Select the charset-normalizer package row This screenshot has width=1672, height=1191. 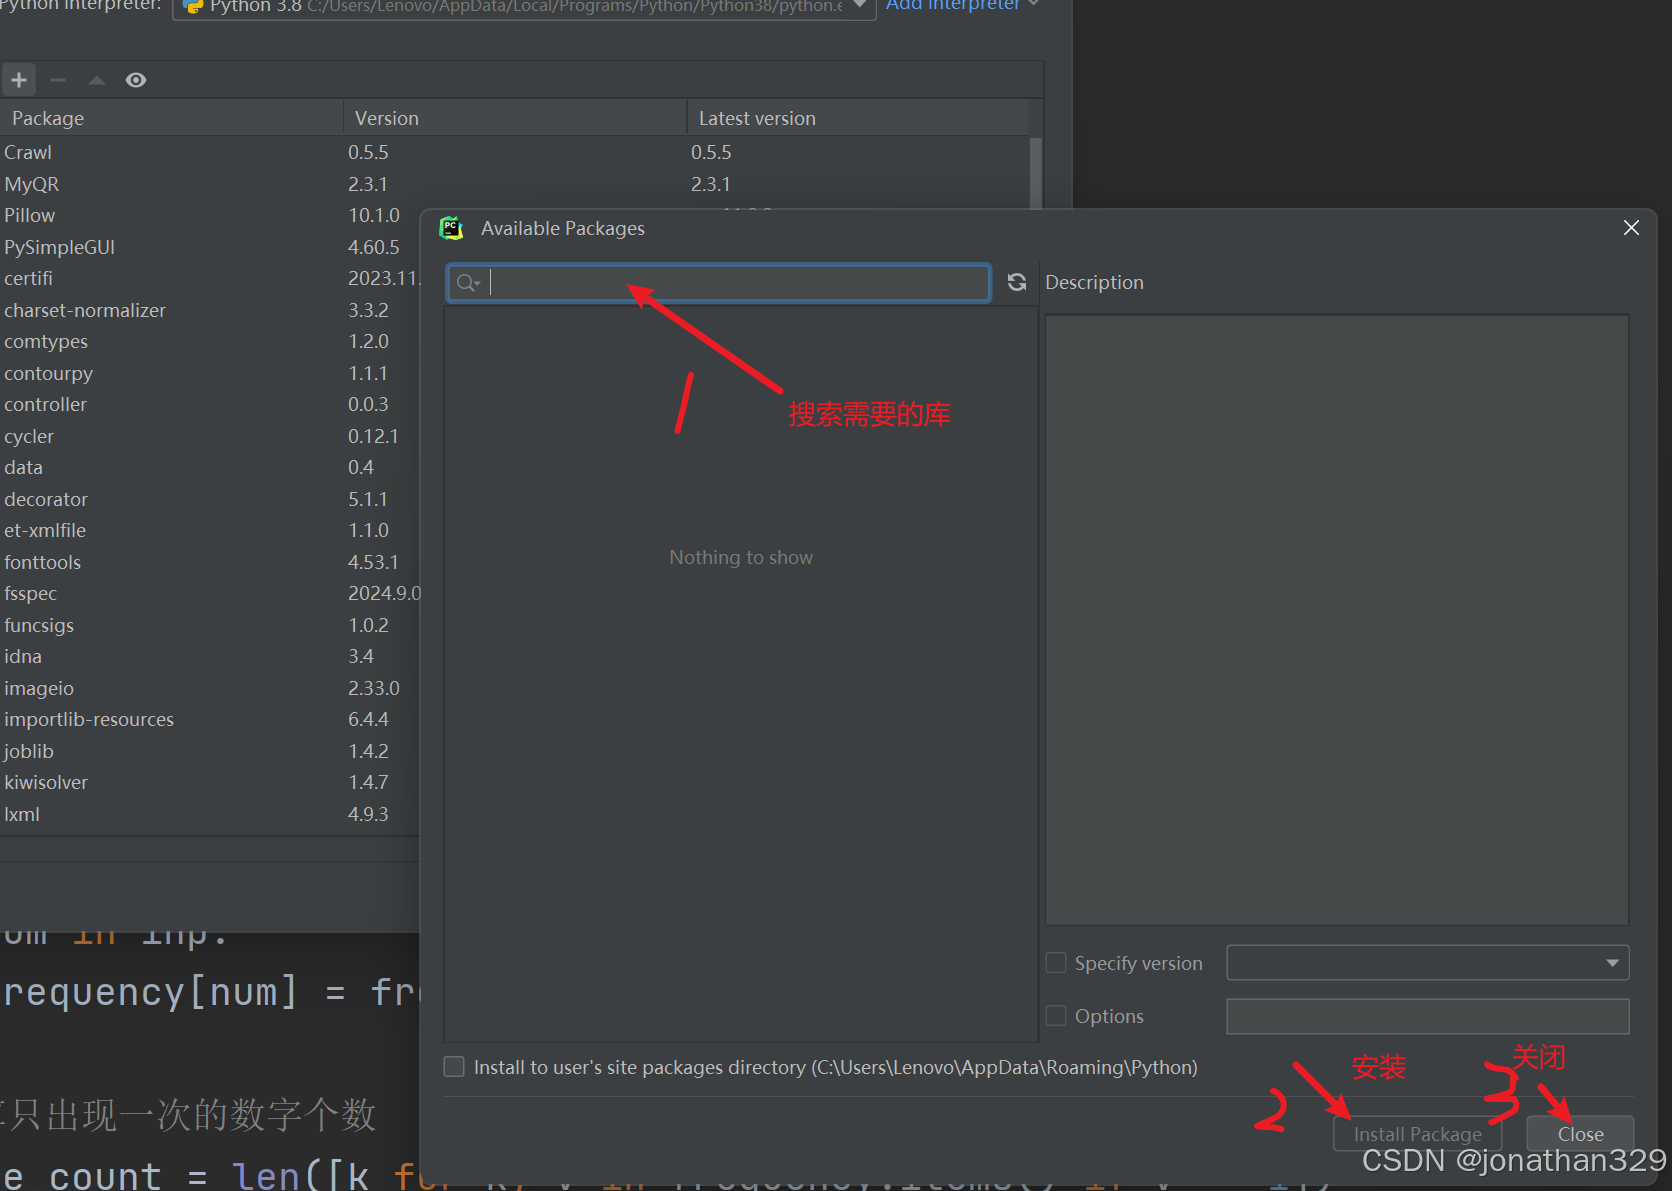tap(210, 310)
